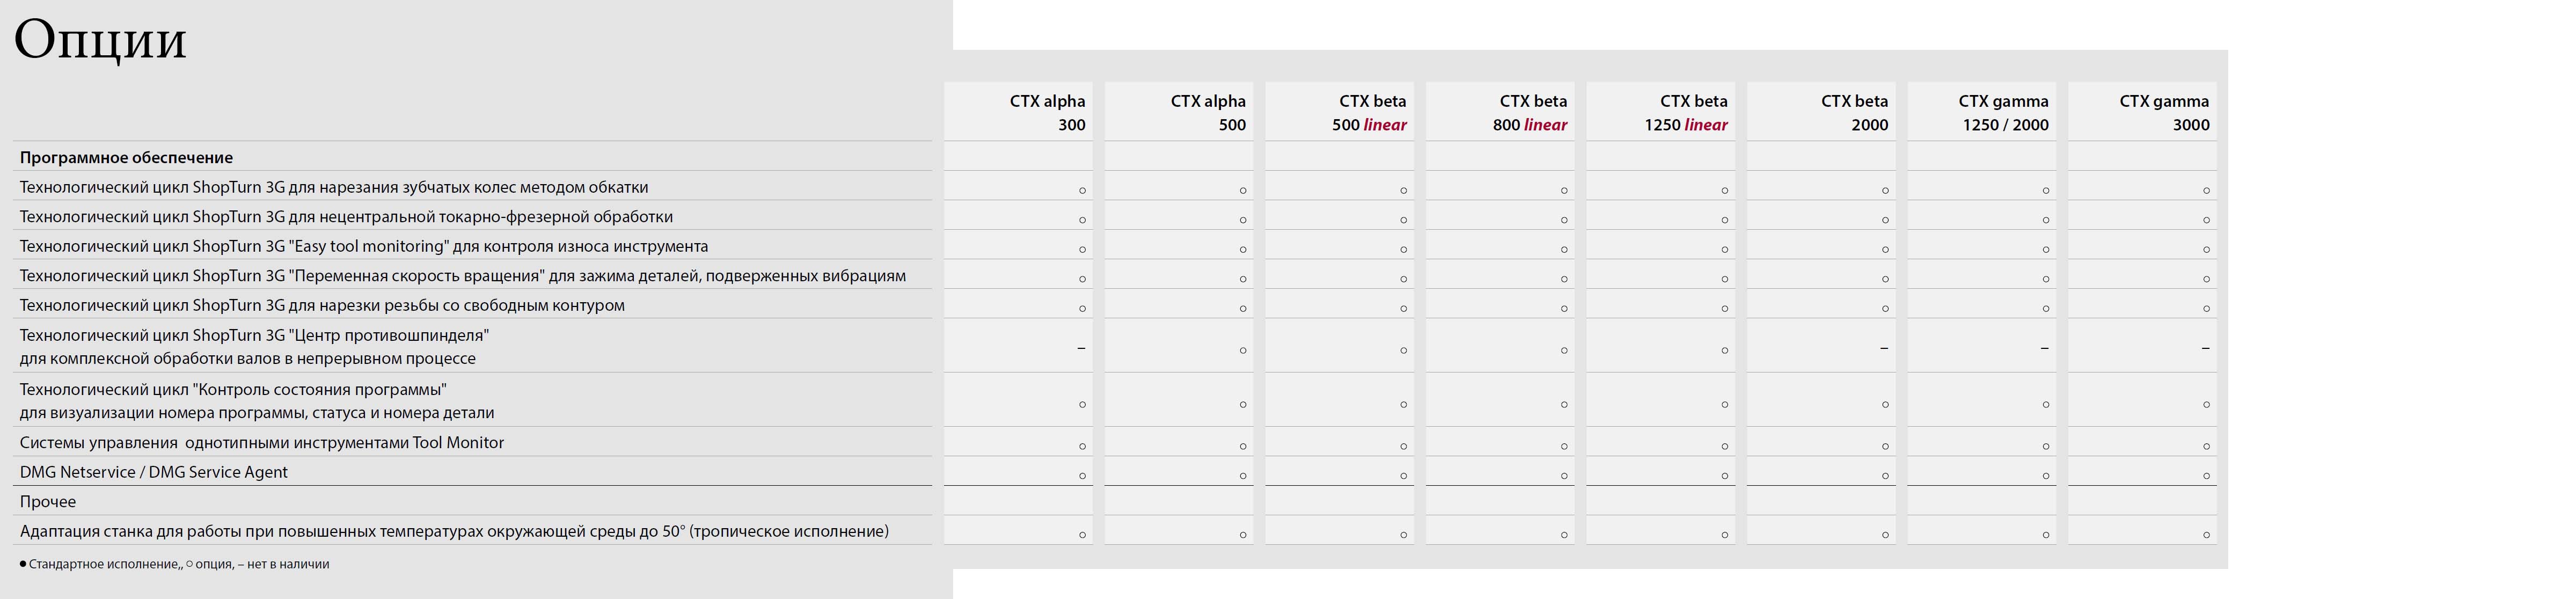Click the 'CTX beta 2000' column header
The image size is (2576, 599).
[1853, 113]
